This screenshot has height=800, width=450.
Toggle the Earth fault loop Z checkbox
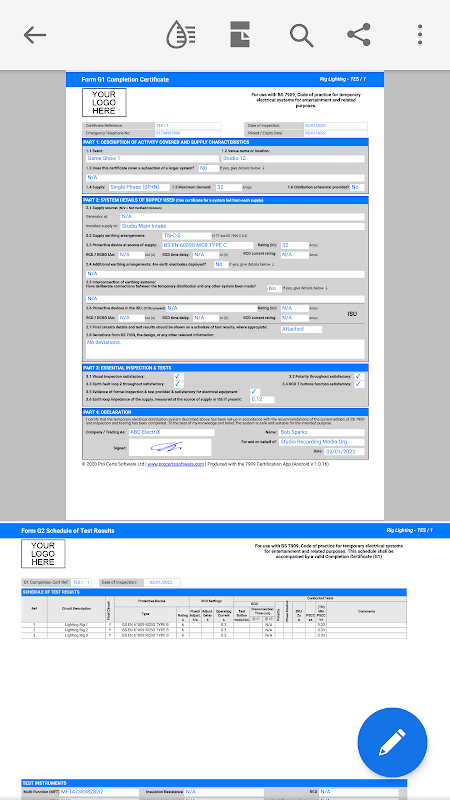179,384
